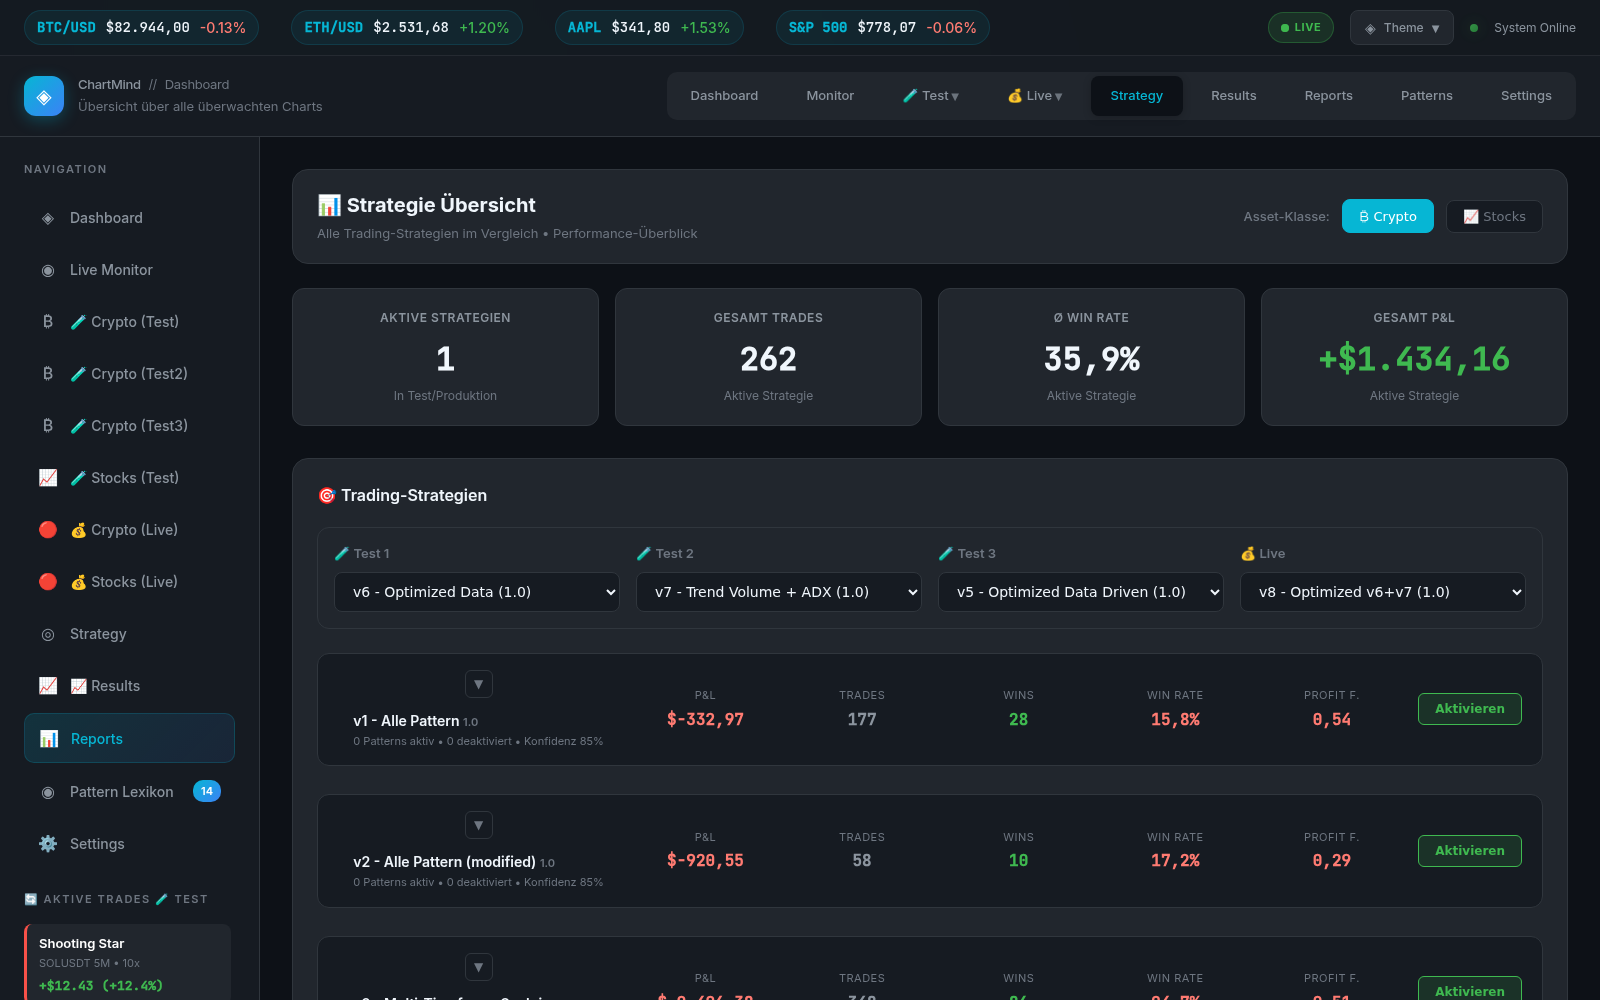Select the Strategy tab
The height and width of the screenshot is (1000, 1600).
click(x=1137, y=96)
